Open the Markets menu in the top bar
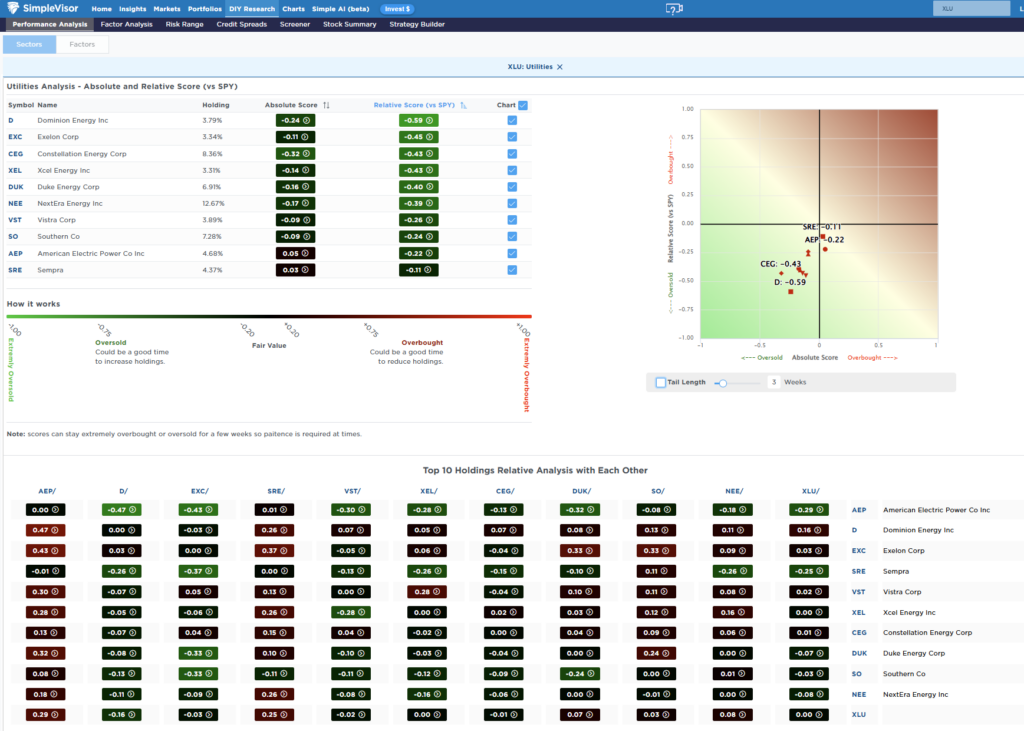 (x=168, y=9)
